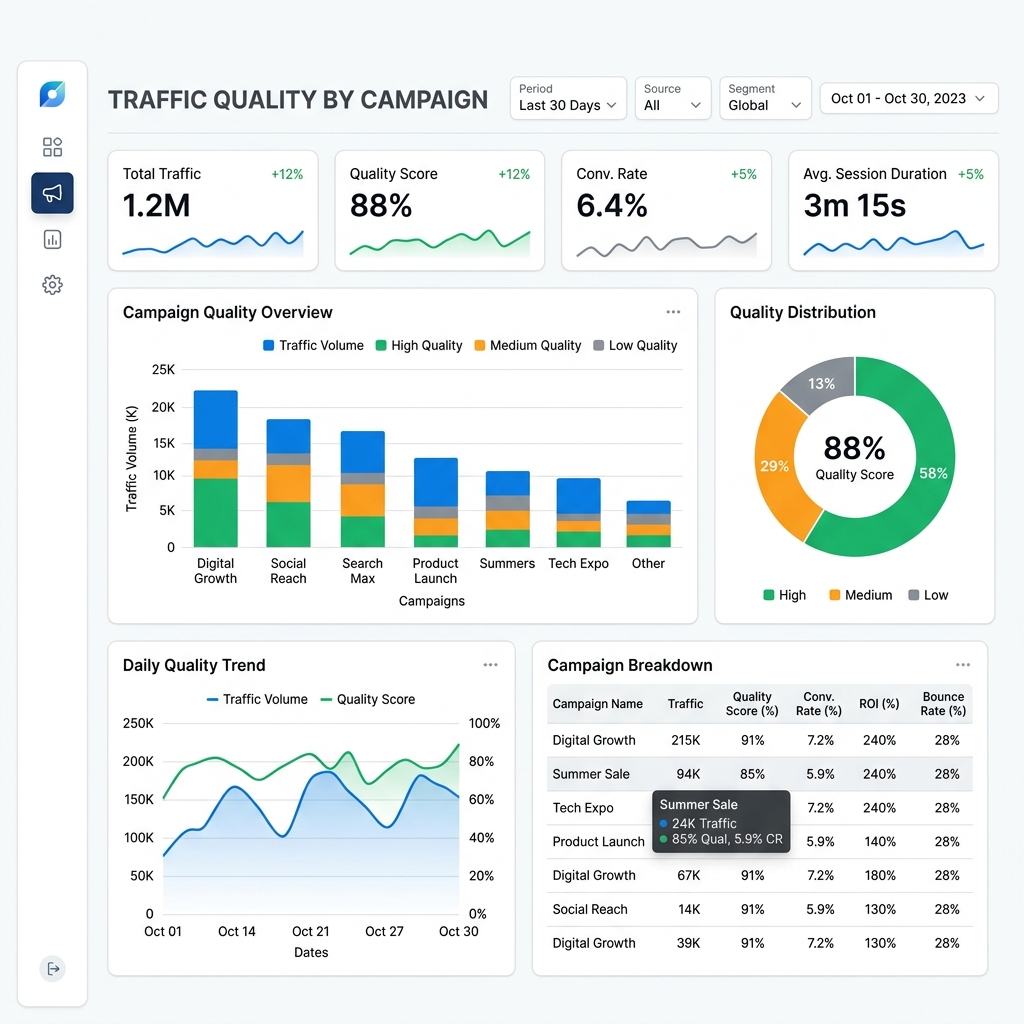This screenshot has height=1024, width=1024.
Task: Sort by Traffic column header
Action: pyautogui.click(x=686, y=704)
